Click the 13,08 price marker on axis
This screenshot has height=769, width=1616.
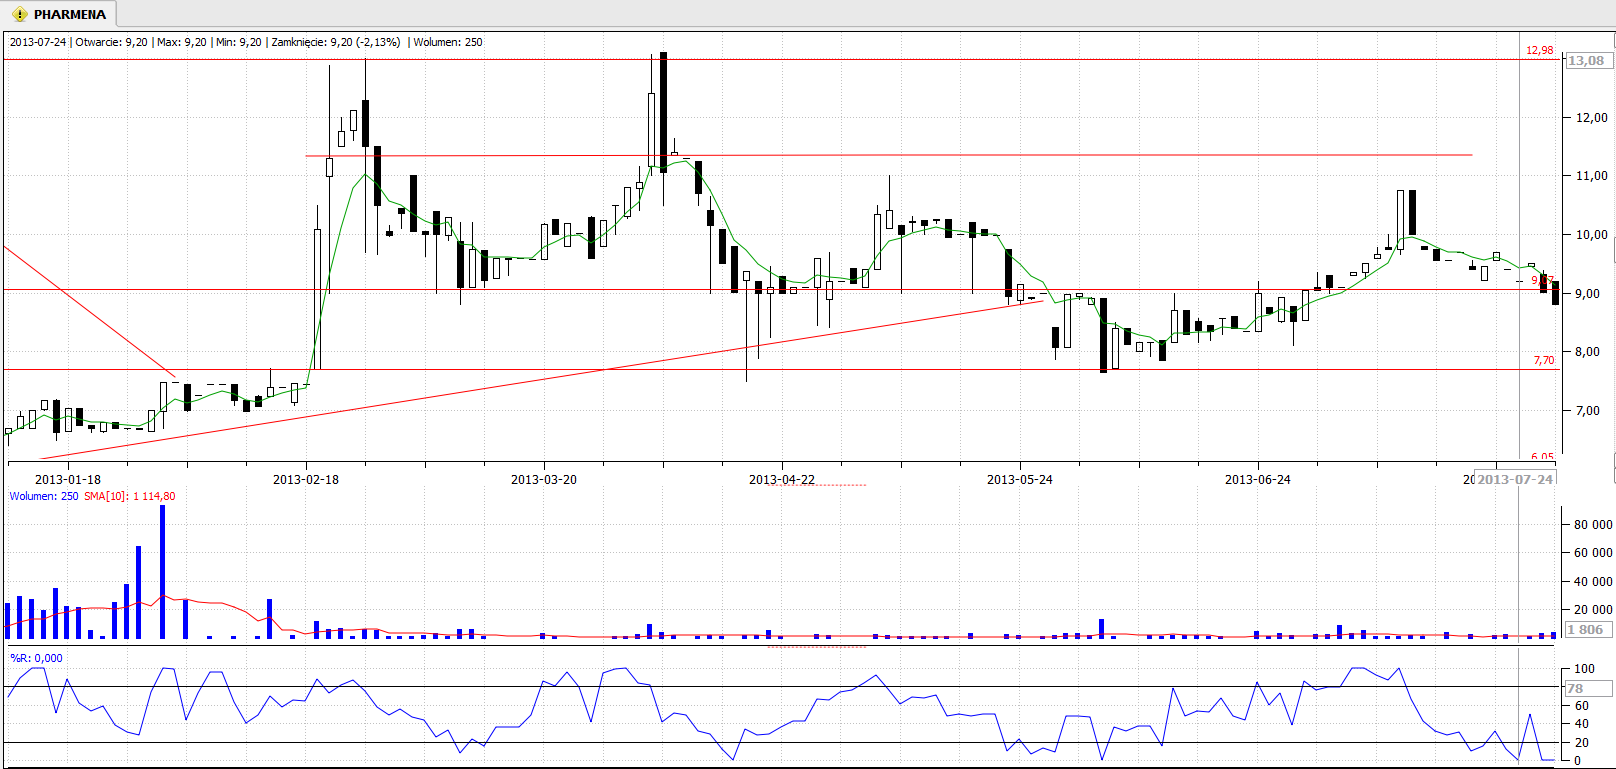(1586, 61)
